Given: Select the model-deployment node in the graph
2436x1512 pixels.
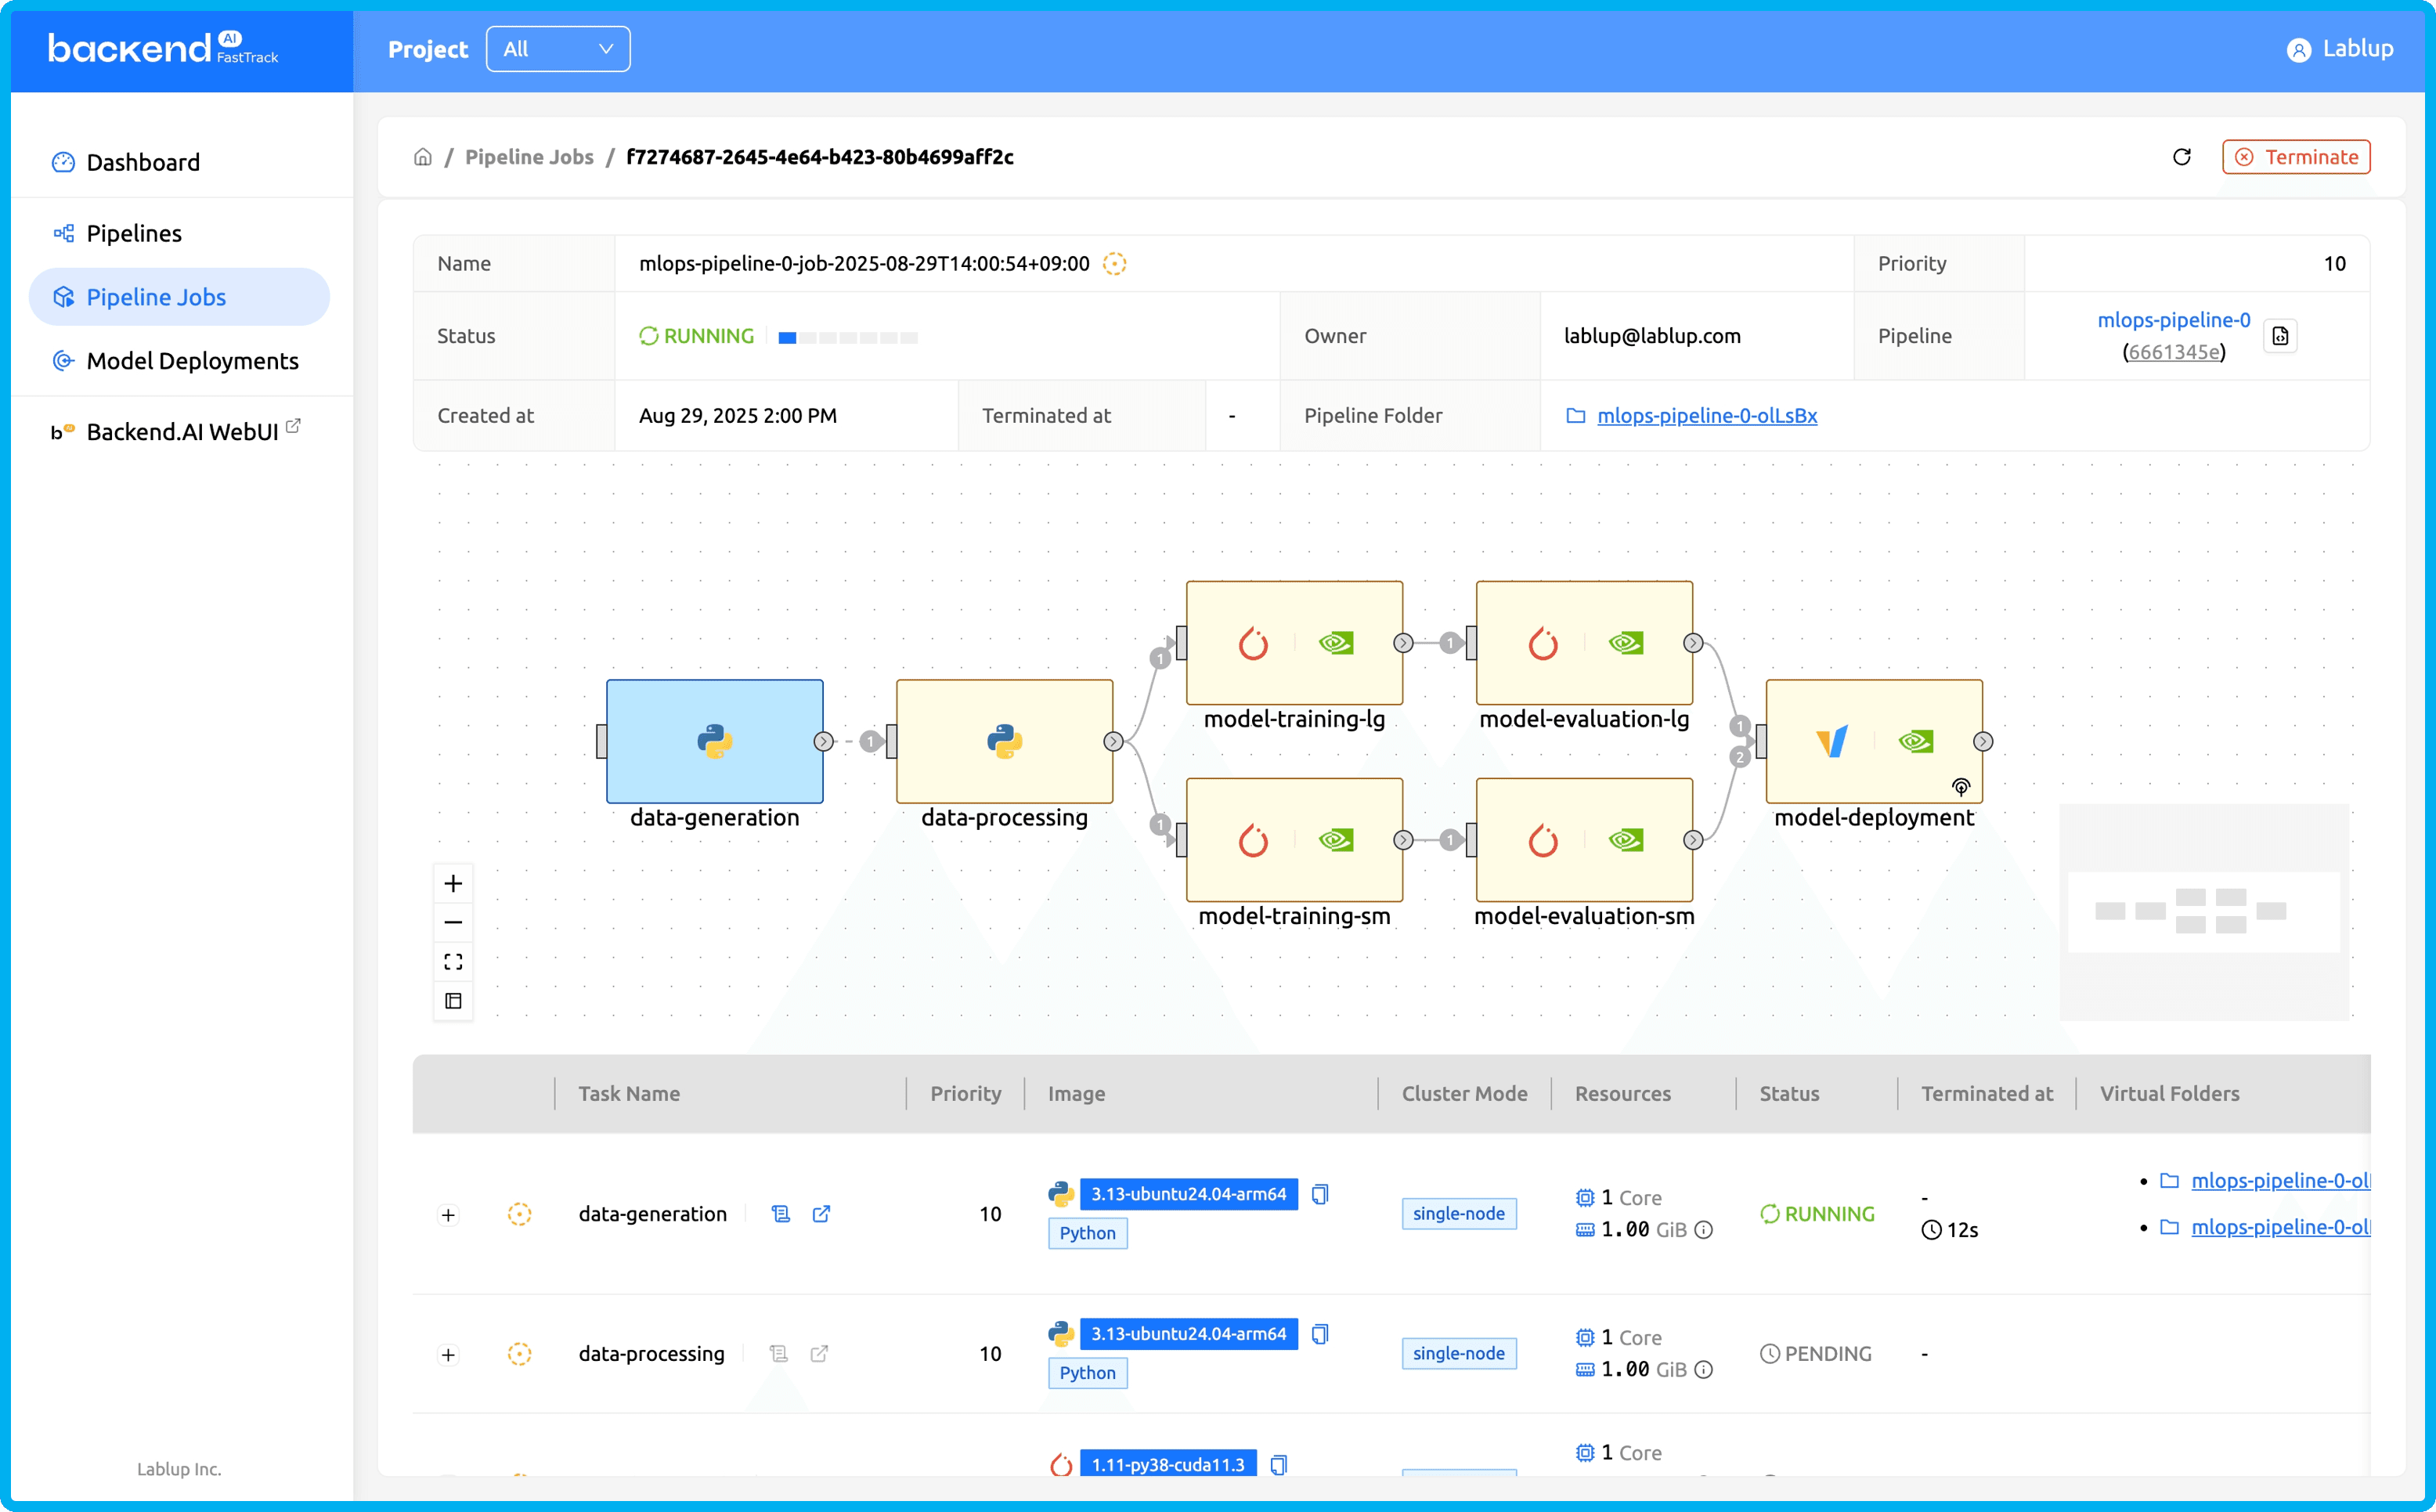Looking at the screenshot, I should [x=1873, y=741].
